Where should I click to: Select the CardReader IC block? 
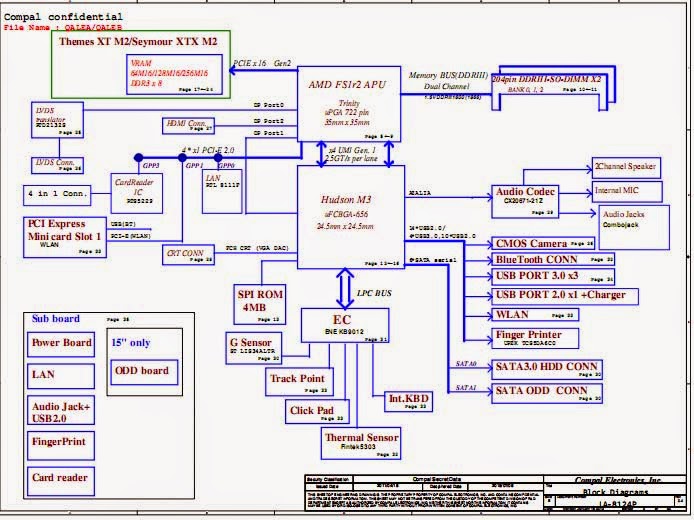click(137, 193)
